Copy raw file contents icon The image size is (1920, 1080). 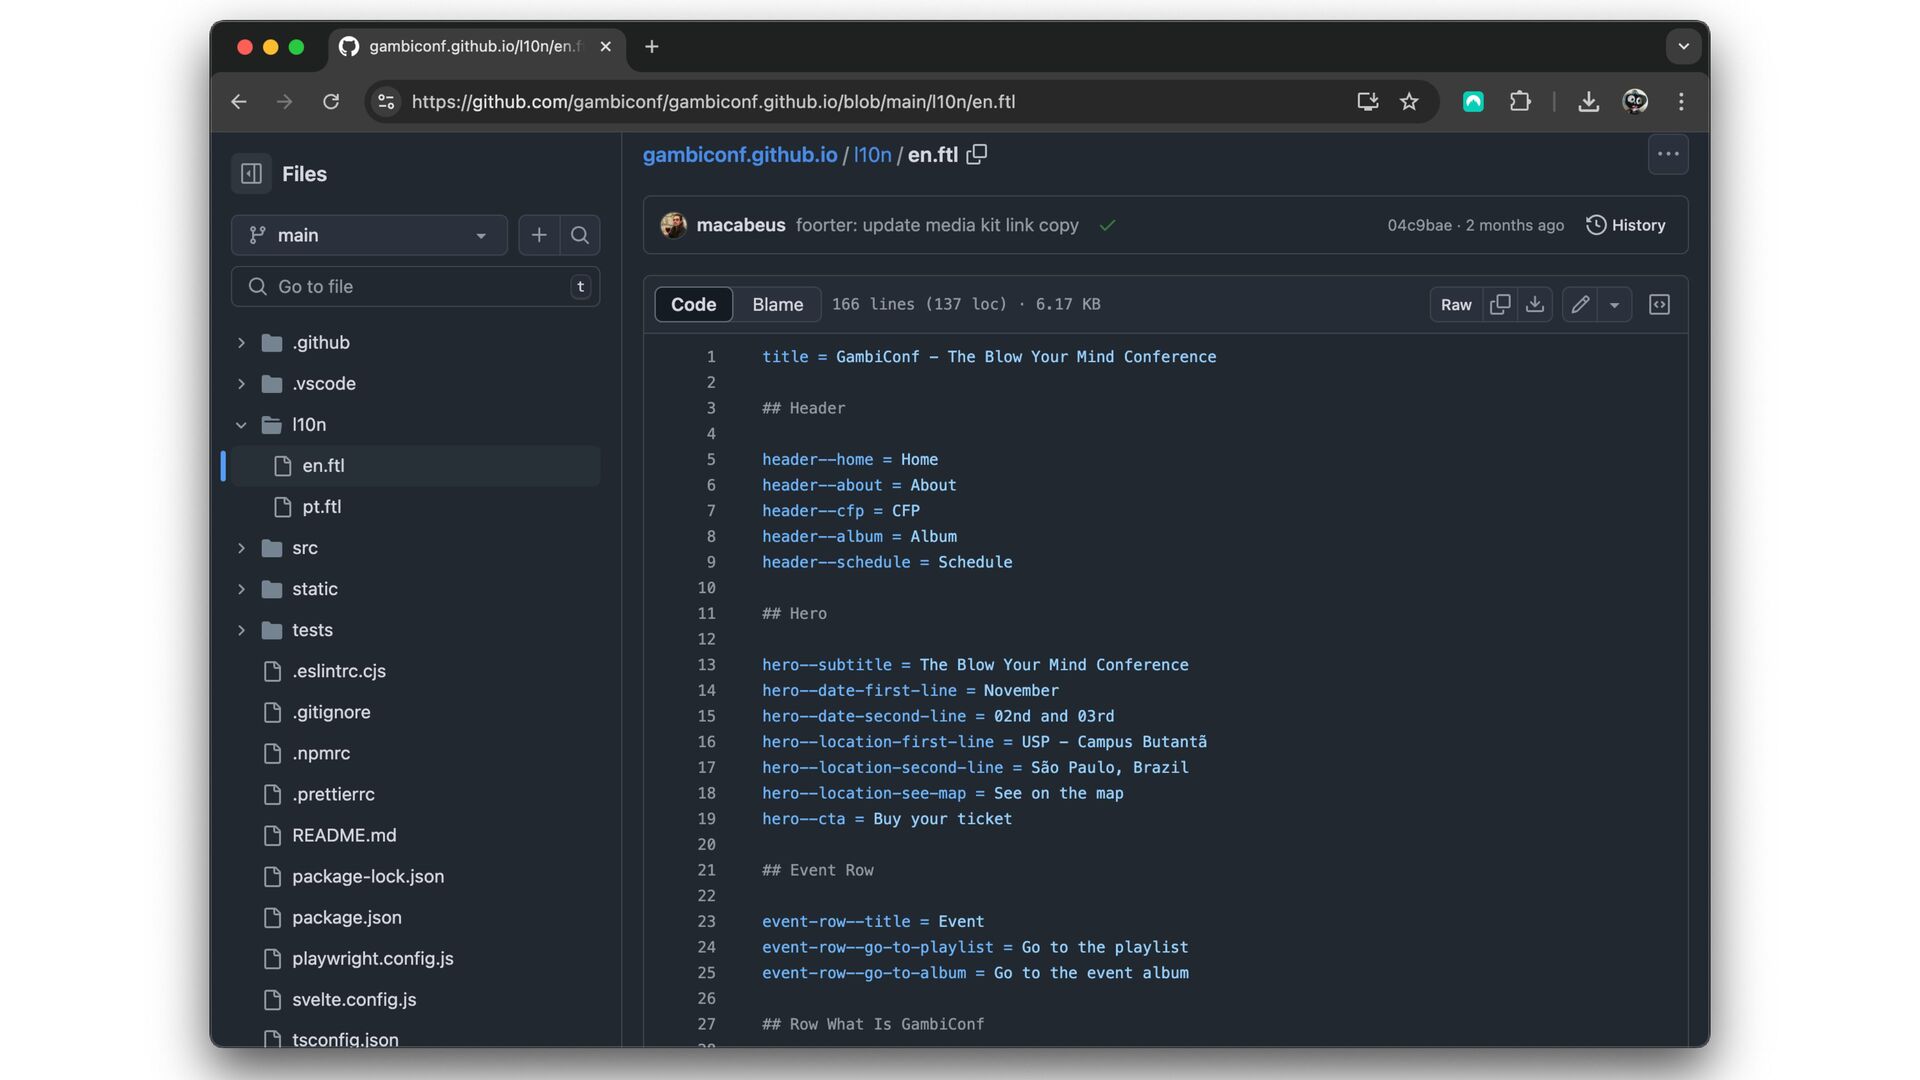pos(1499,304)
